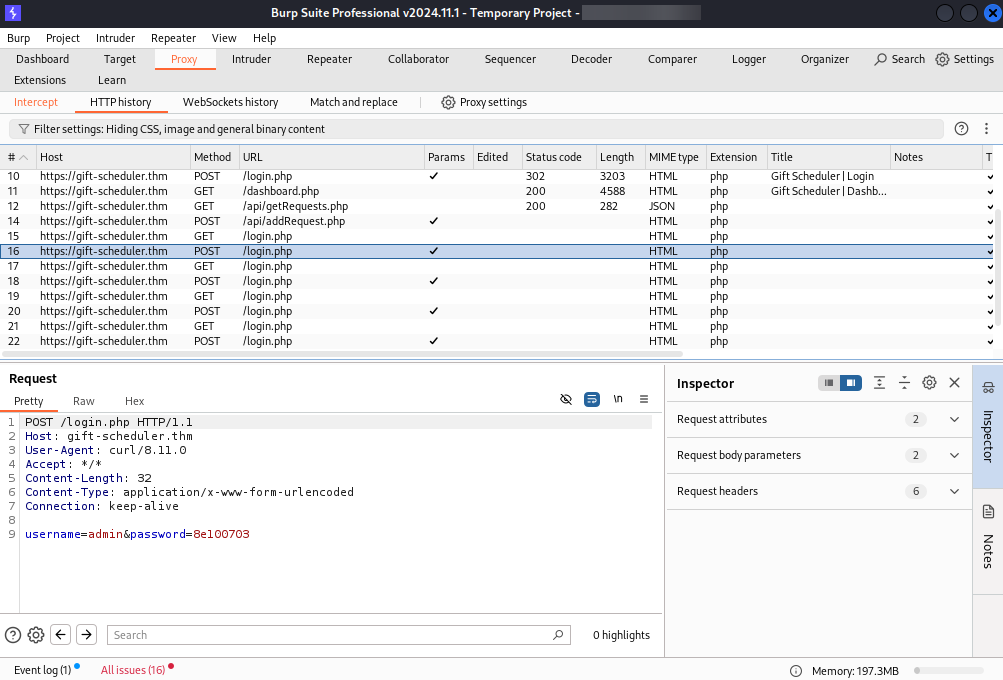Click the magnifier icon beside Search in the top bar
Image resolution: width=1003 pixels, height=680 pixels.
pyautogui.click(x=881, y=59)
